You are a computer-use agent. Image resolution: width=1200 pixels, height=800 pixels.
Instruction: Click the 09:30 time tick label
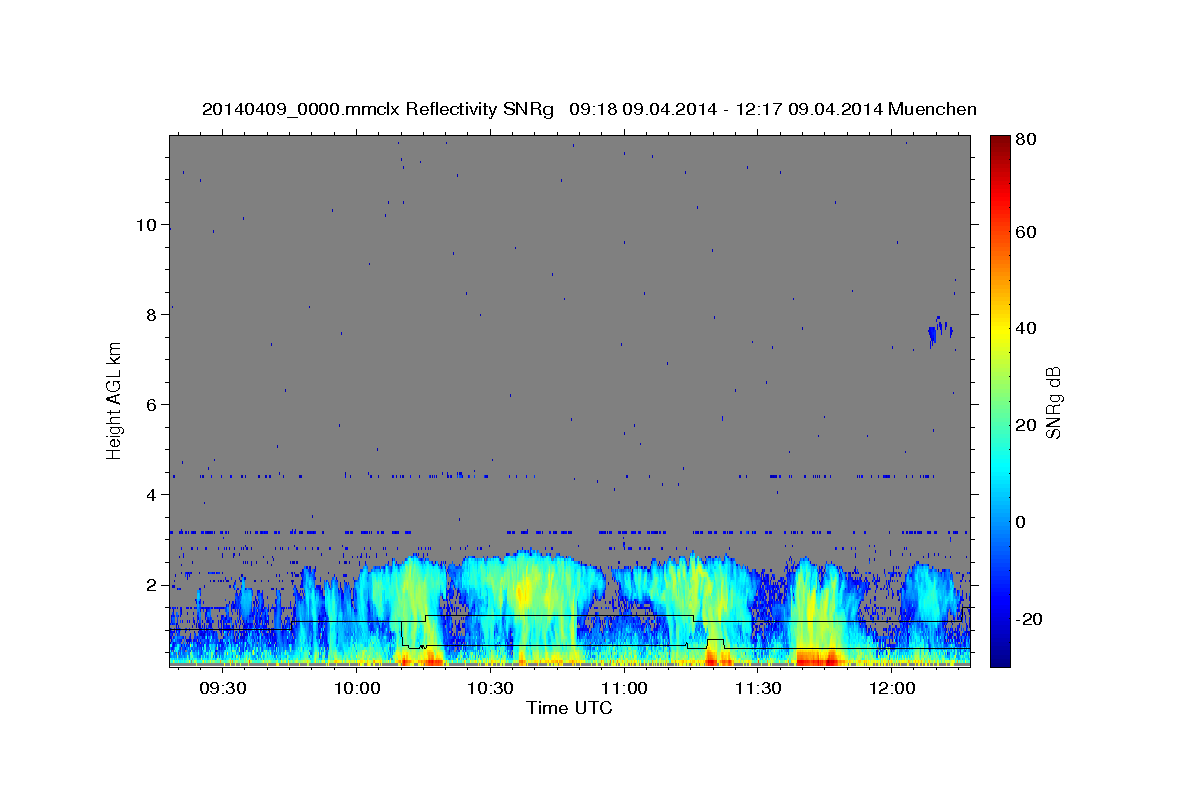pyautogui.click(x=222, y=689)
